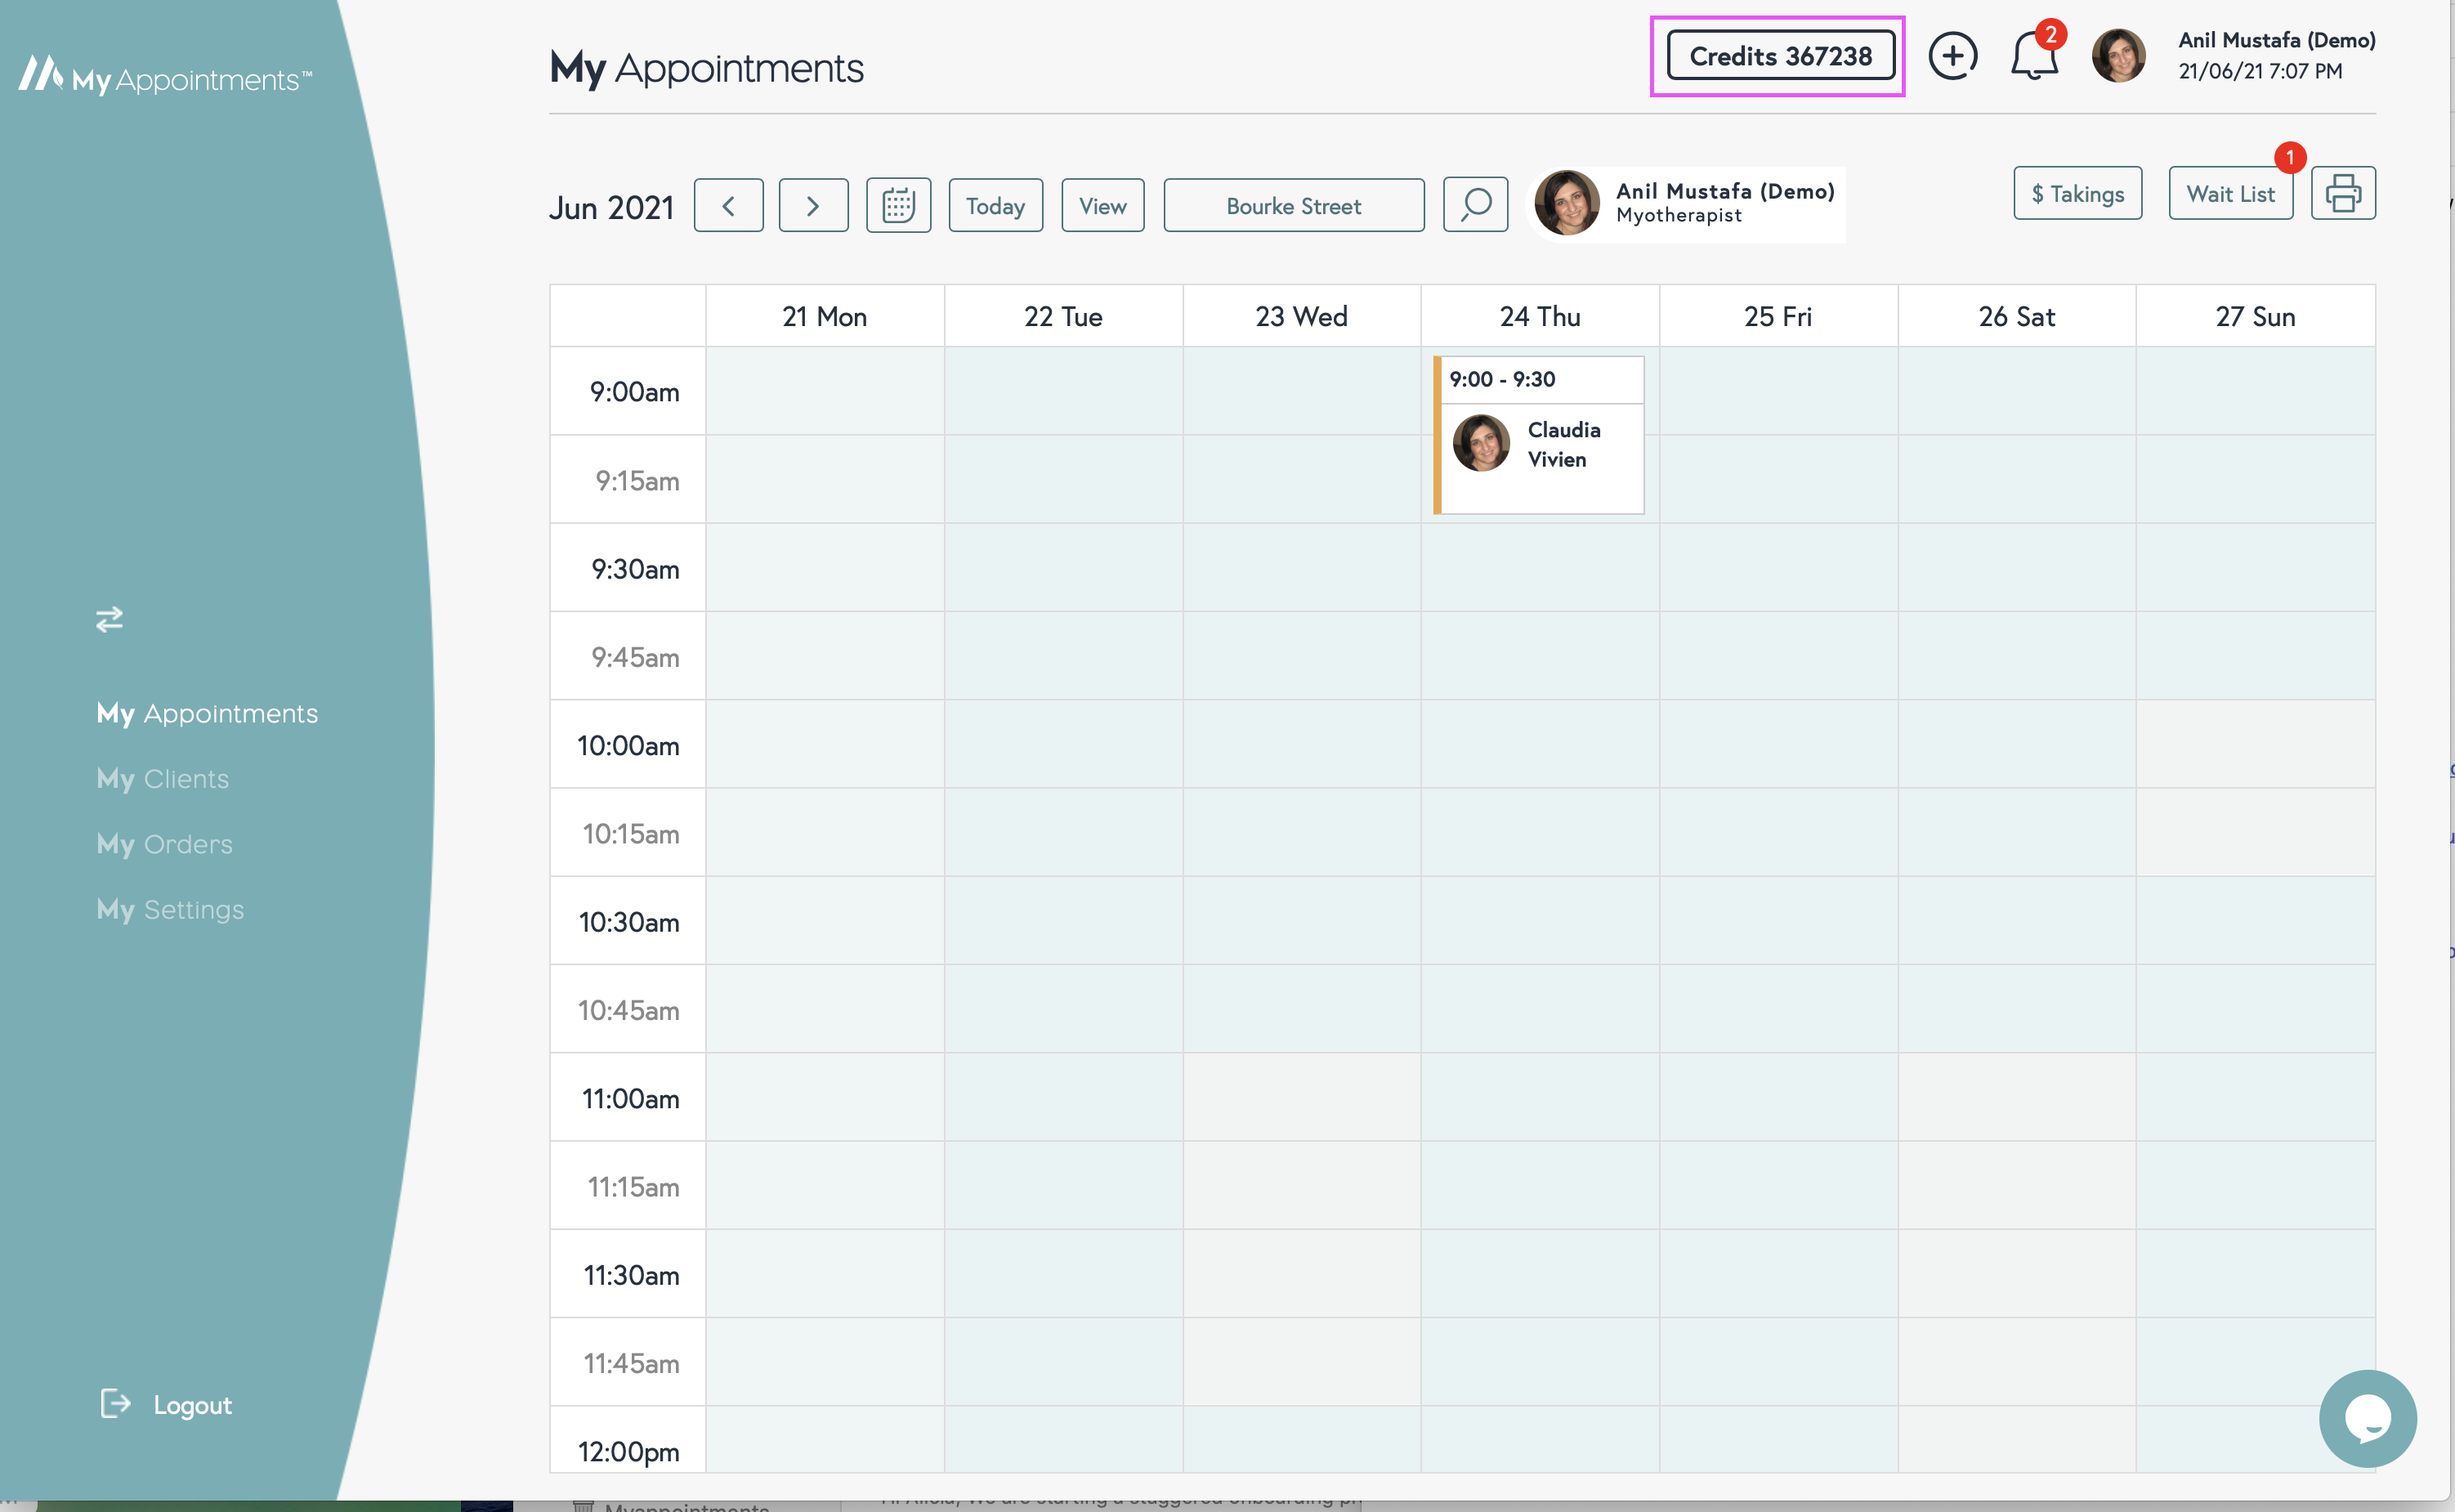
Task: Click the My Appointments logo
Action: click(165, 76)
